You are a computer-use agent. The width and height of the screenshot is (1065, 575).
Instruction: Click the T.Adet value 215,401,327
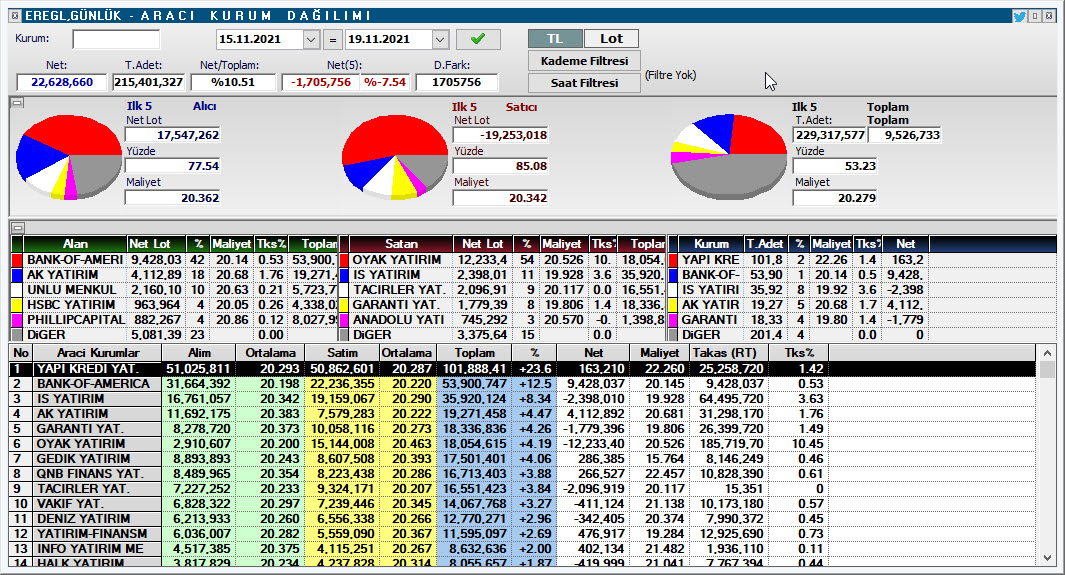pyautogui.click(x=149, y=82)
